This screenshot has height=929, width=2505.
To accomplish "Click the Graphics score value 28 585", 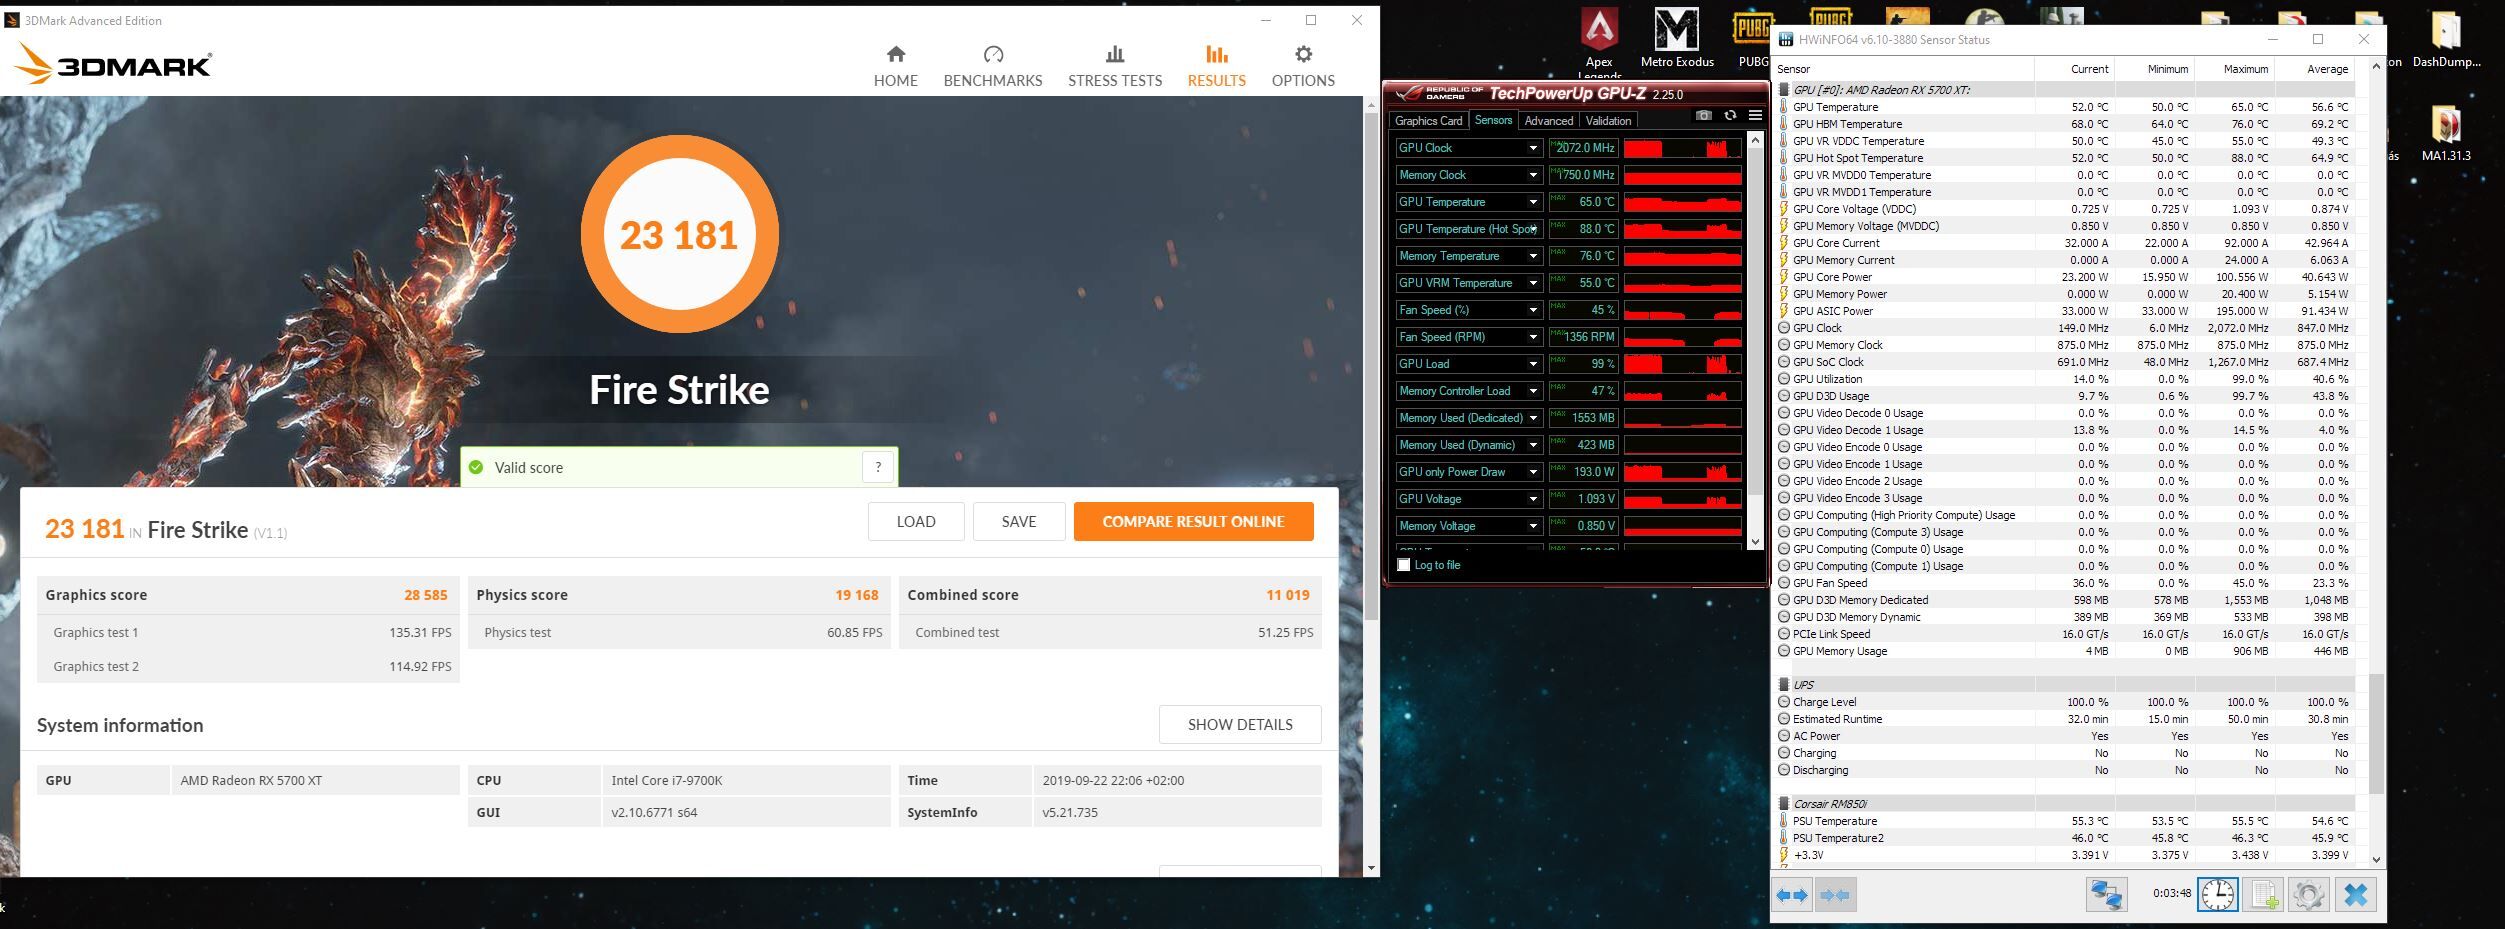I will (425, 595).
